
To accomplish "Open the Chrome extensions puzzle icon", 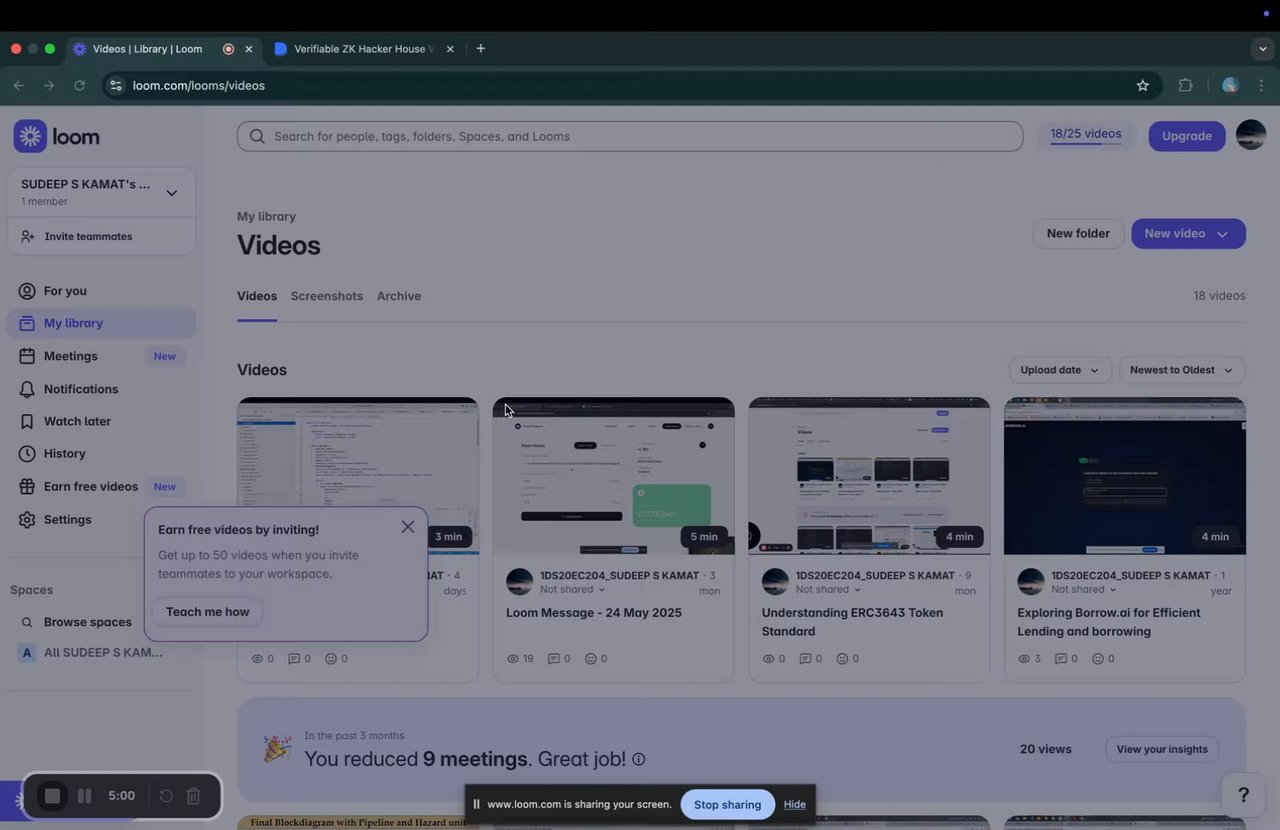I will 1186,86.
